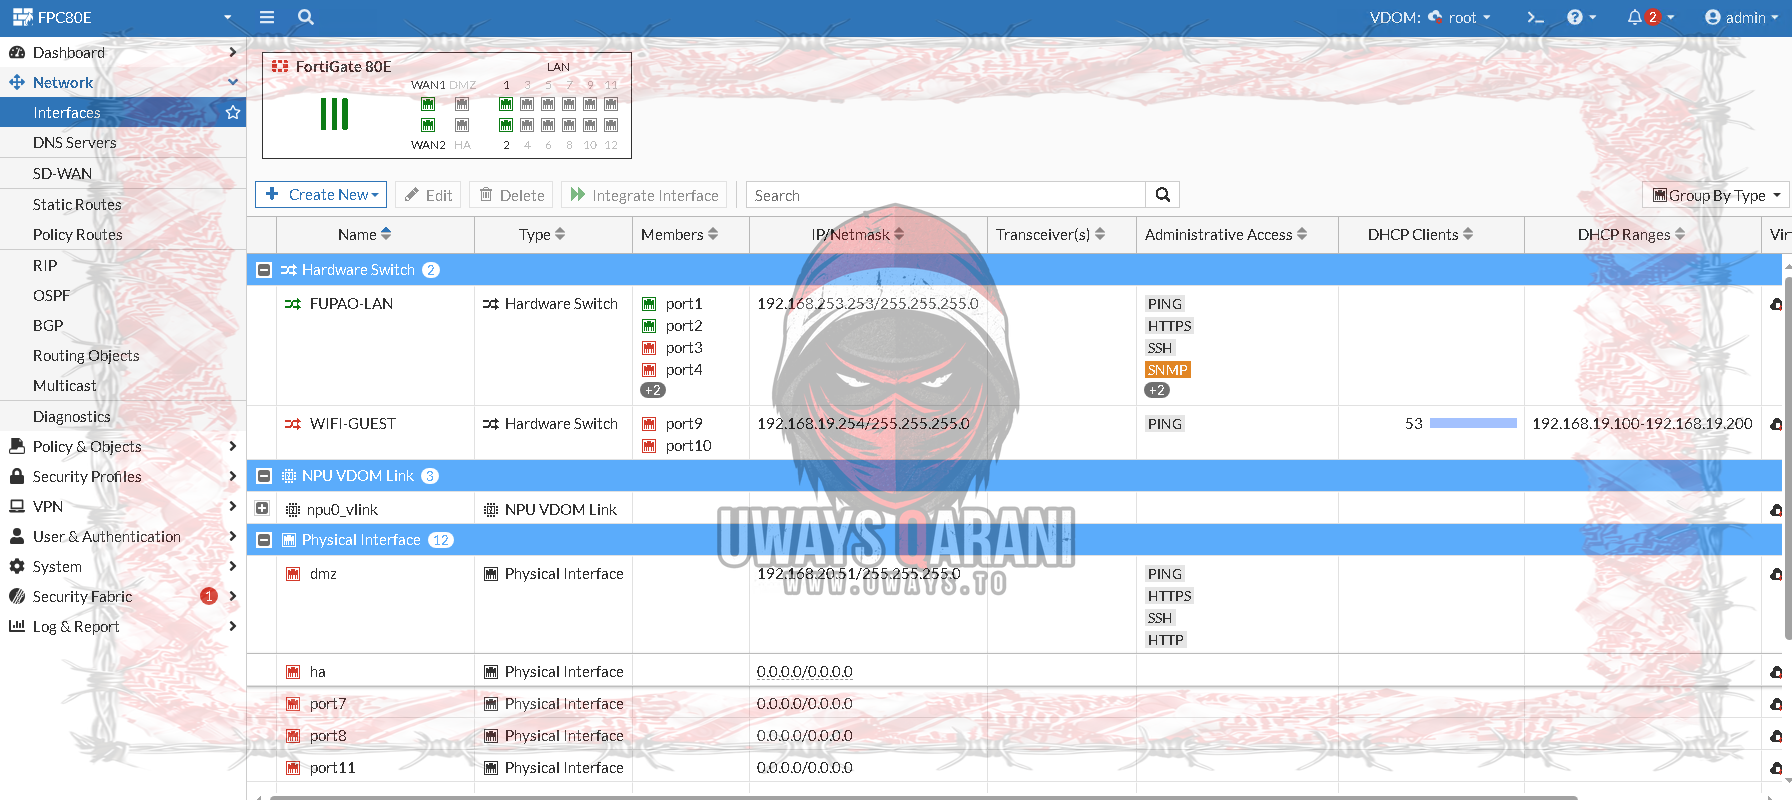Click the SNMP access tag

click(x=1168, y=370)
